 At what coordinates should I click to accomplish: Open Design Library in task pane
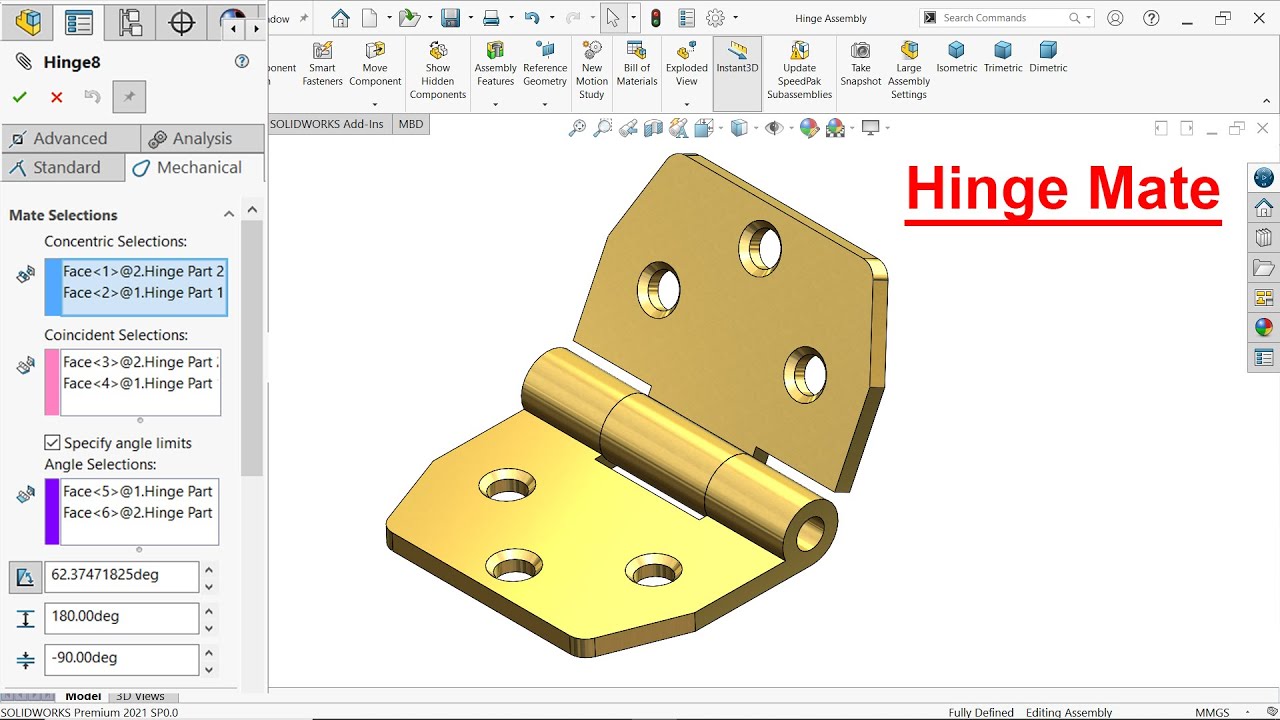click(x=1264, y=238)
